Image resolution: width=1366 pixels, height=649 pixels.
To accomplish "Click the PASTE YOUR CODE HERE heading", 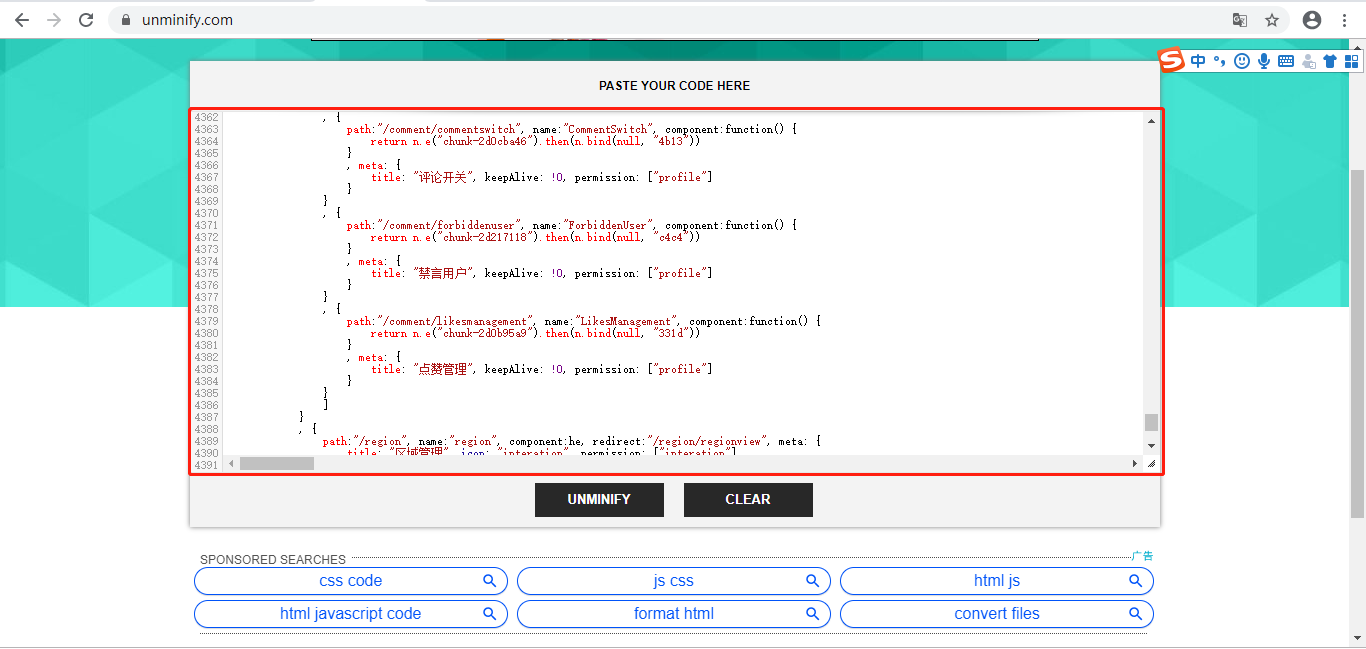I will (674, 86).
